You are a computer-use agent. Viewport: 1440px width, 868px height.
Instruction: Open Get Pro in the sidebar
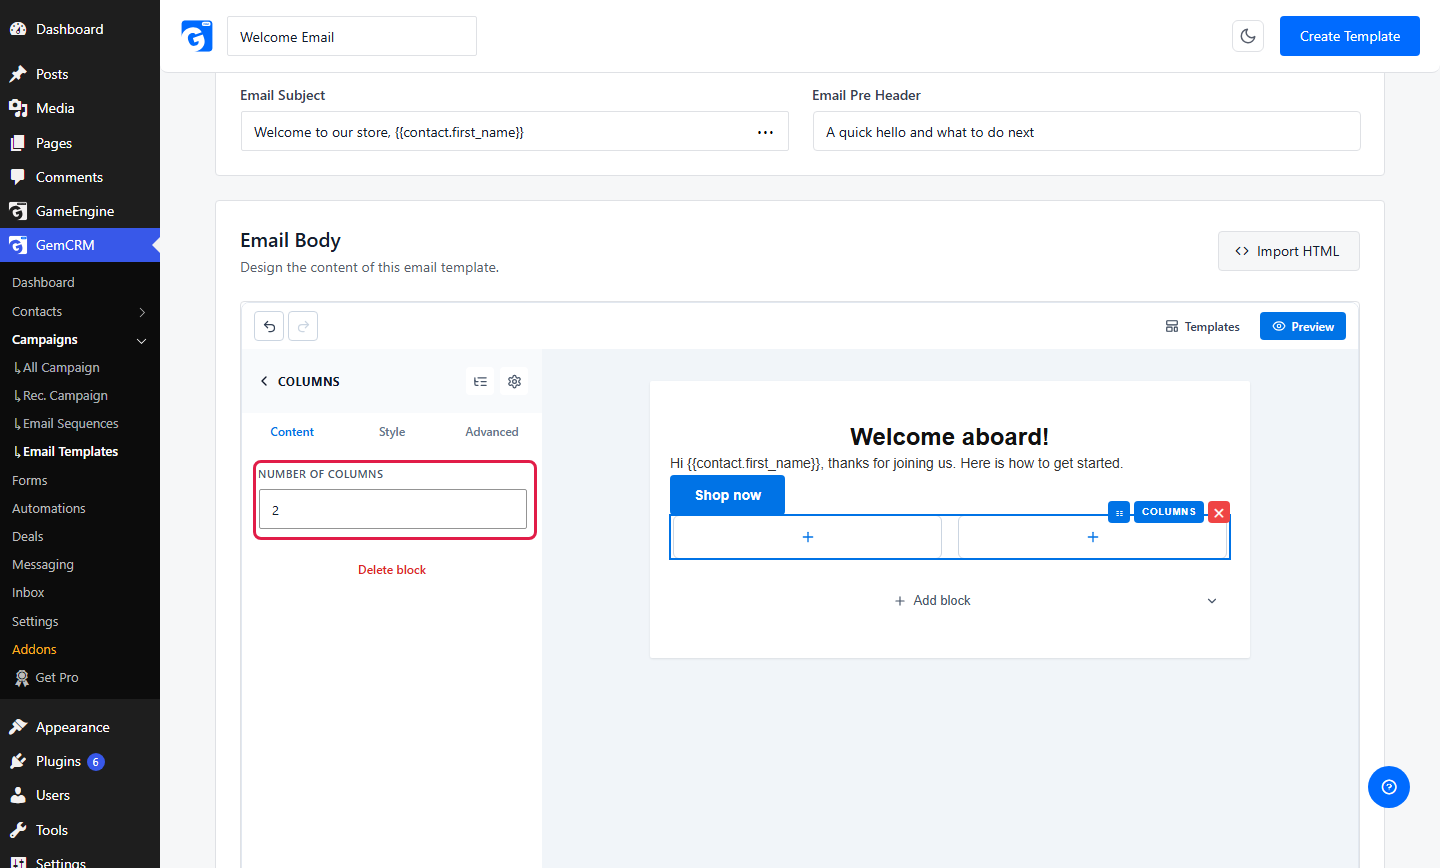tap(56, 678)
